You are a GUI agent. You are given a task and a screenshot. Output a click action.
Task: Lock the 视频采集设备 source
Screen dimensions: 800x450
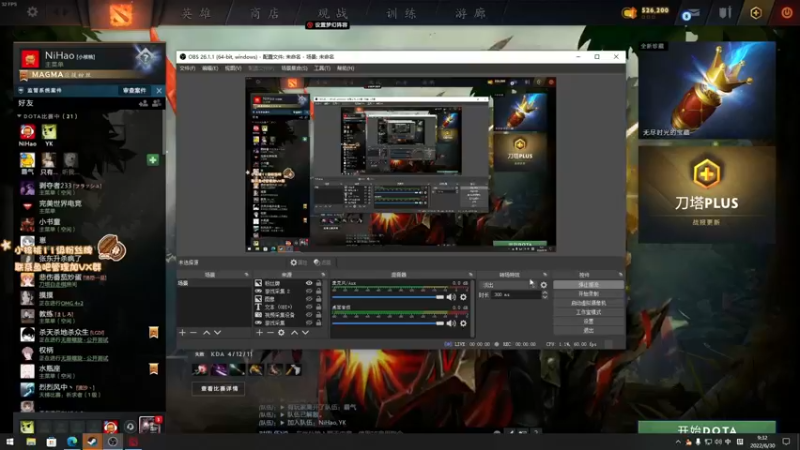coord(318,315)
